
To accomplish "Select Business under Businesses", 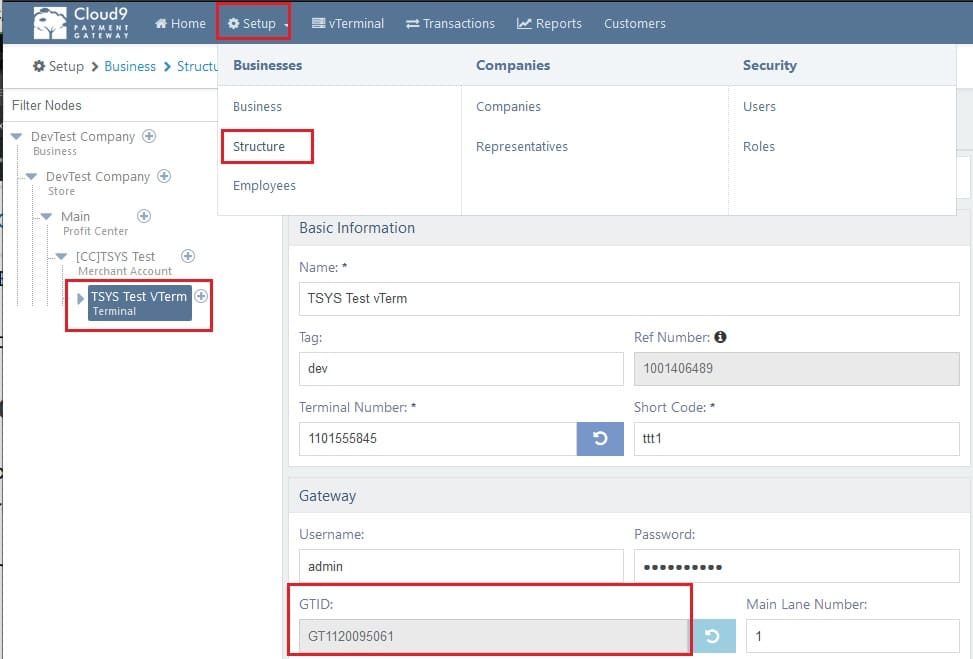I will 258,107.
